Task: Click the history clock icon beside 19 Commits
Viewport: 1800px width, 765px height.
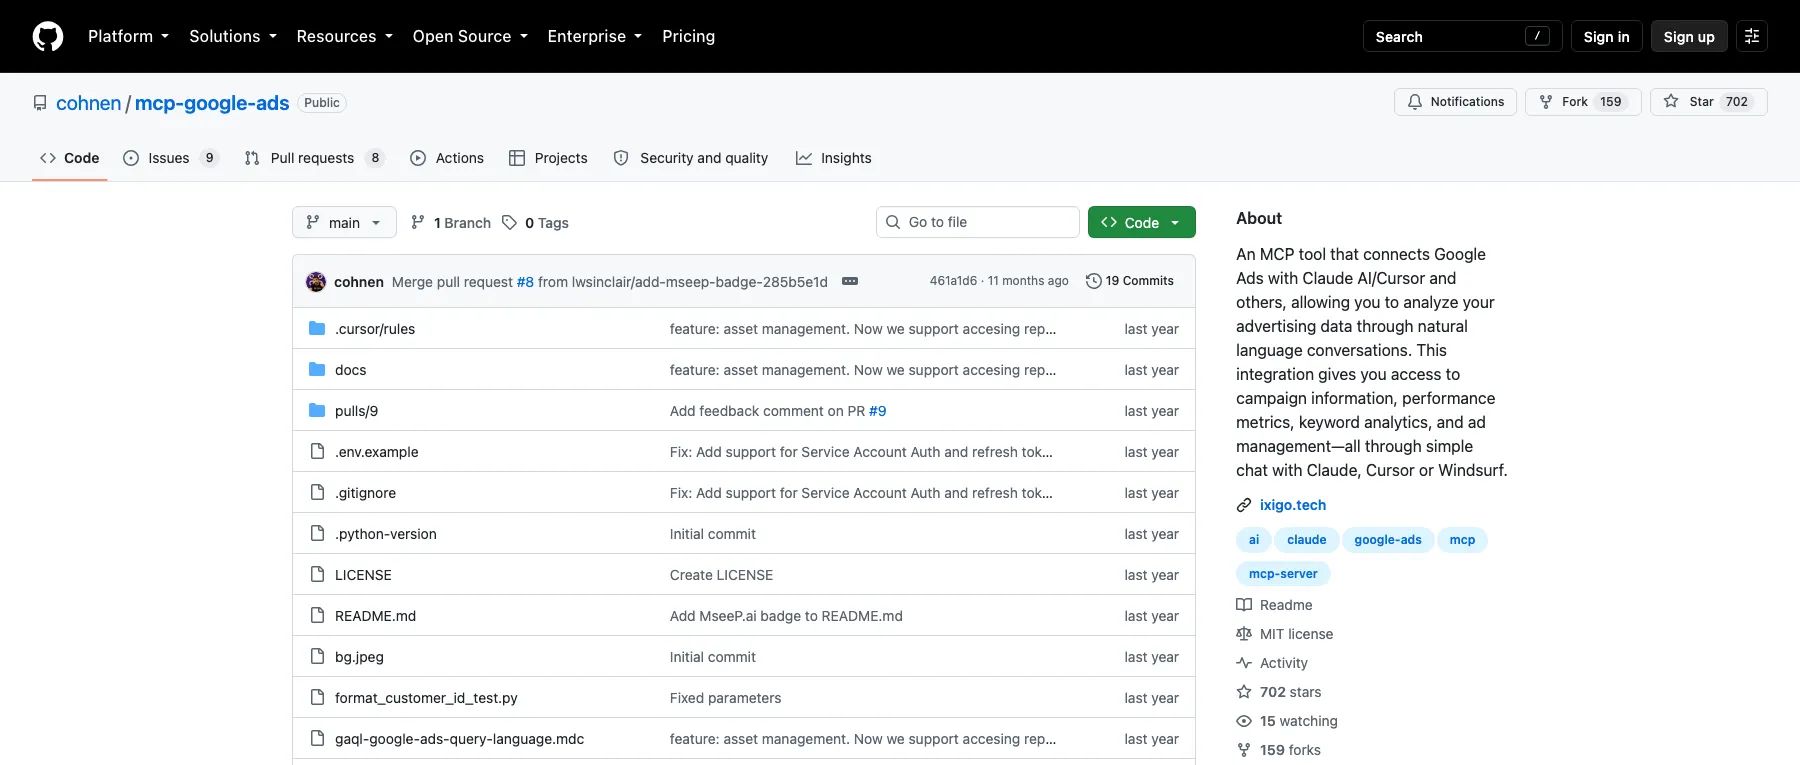Action: pos(1094,281)
